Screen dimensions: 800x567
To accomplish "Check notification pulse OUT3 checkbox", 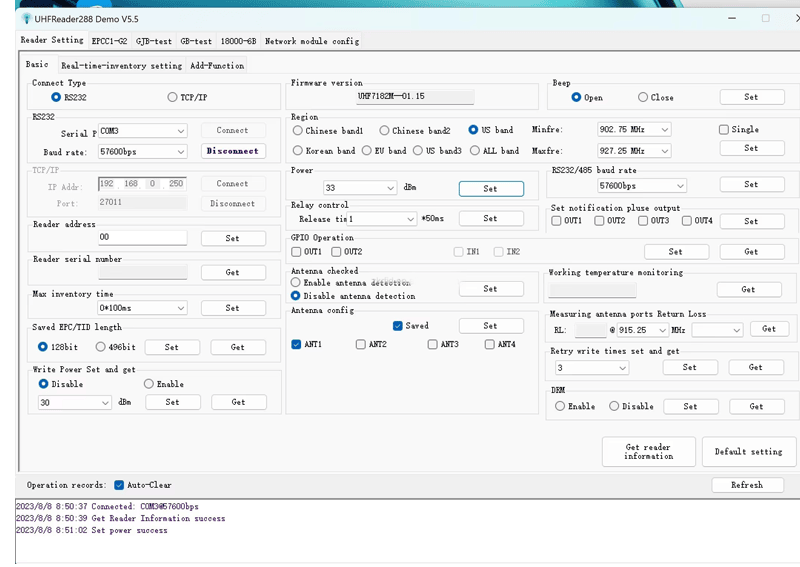I will point(654,220).
